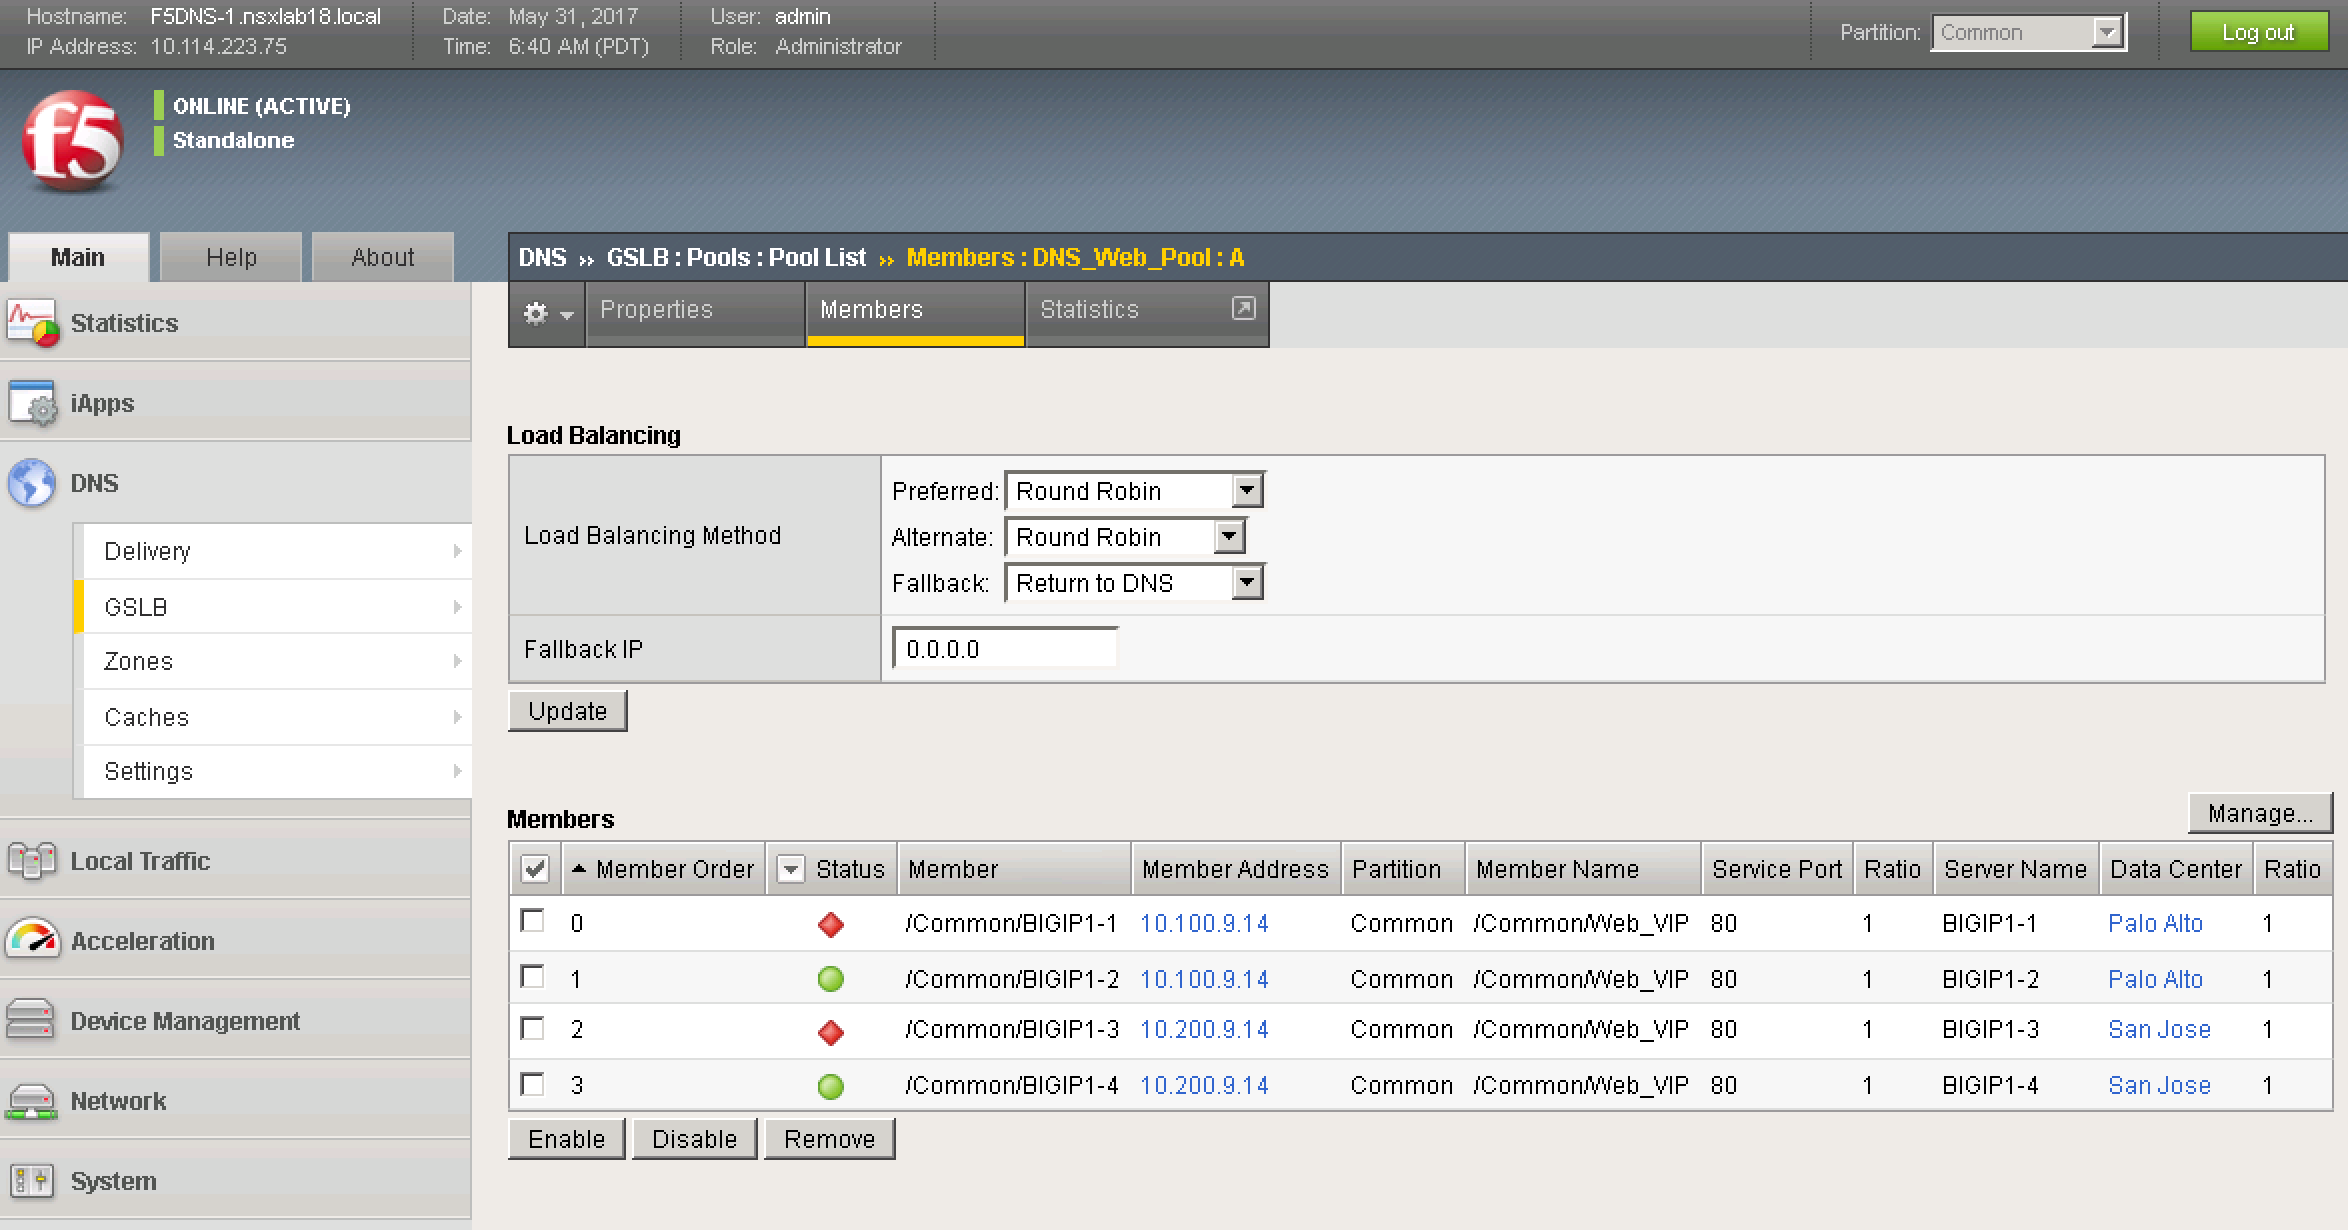The image size is (2348, 1230).
Task: Click the DNS globe icon
Action: (x=32, y=483)
